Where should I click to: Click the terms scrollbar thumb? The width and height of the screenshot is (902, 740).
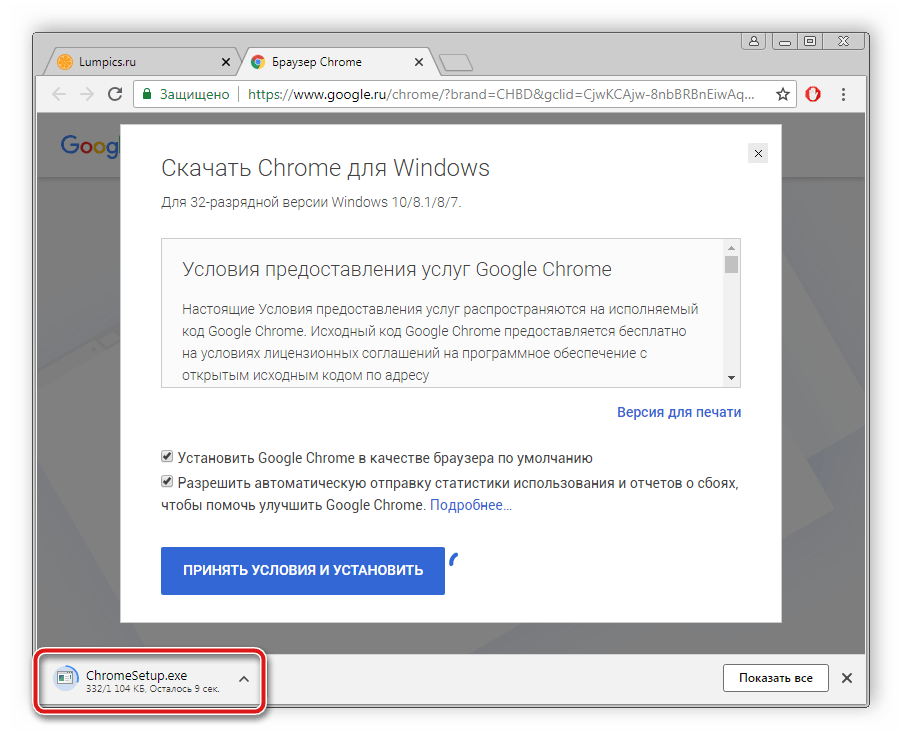(x=731, y=265)
